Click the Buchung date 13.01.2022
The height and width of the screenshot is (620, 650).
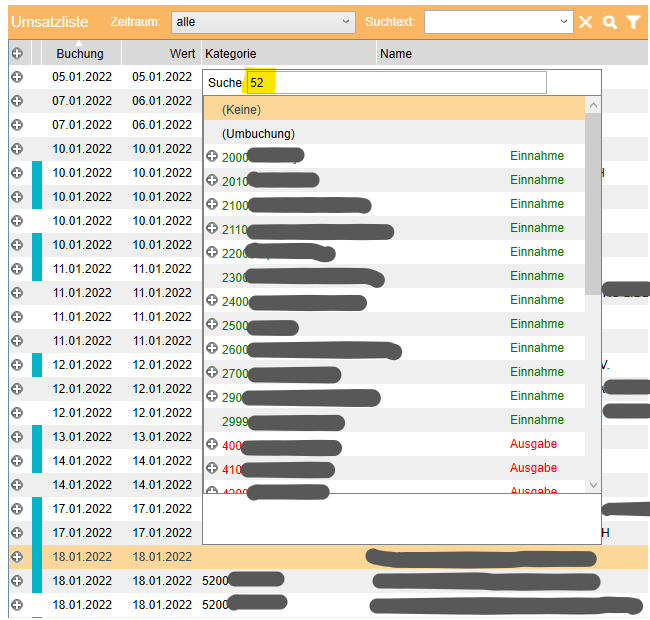(82, 436)
